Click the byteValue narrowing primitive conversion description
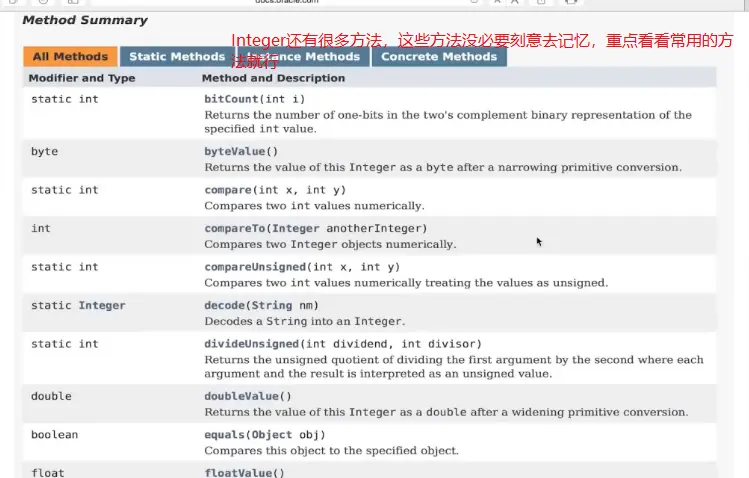 pyautogui.click(x=443, y=168)
